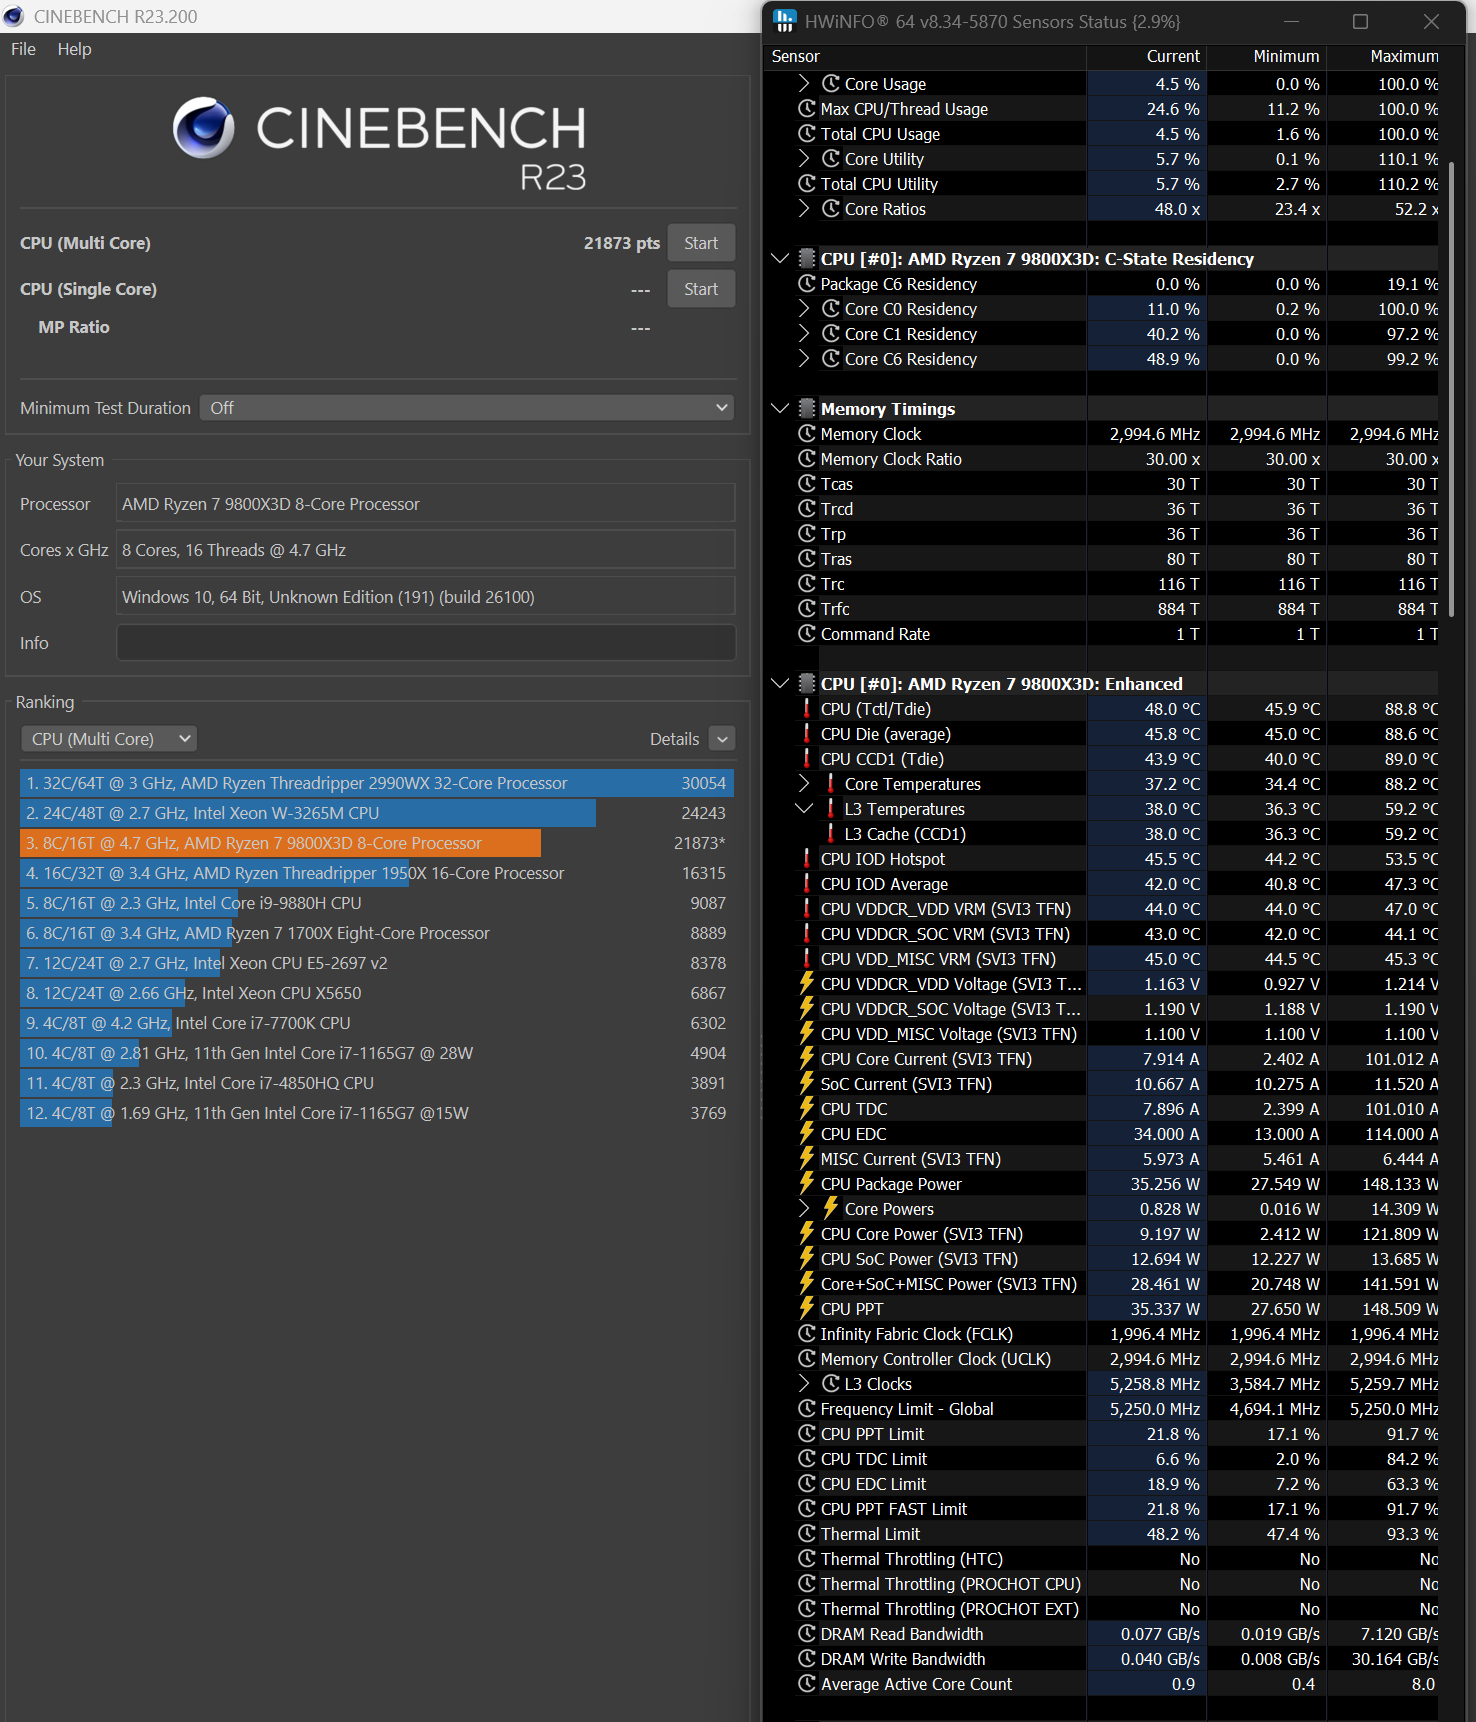Maximize the HWiNFO Sensors Status window
This screenshot has width=1476, height=1722.
(1360, 21)
